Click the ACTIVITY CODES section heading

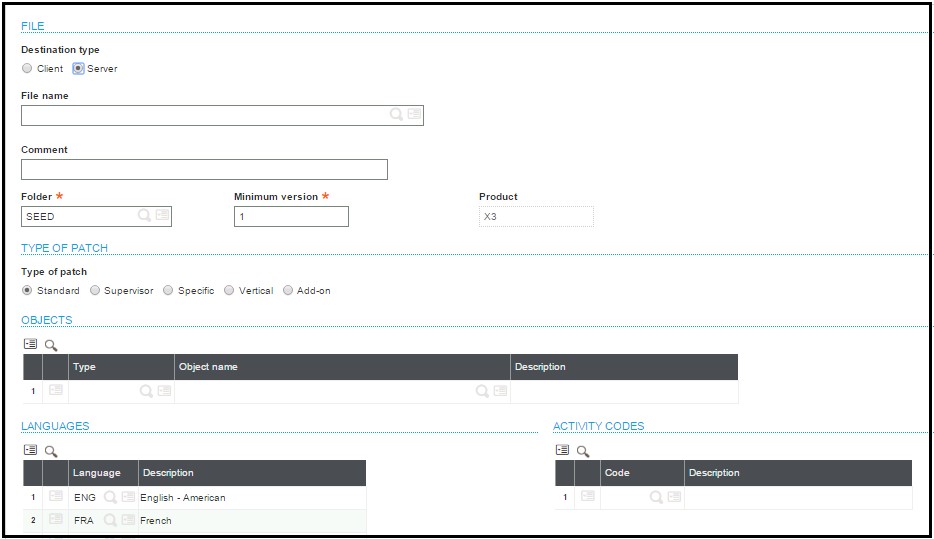point(599,426)
